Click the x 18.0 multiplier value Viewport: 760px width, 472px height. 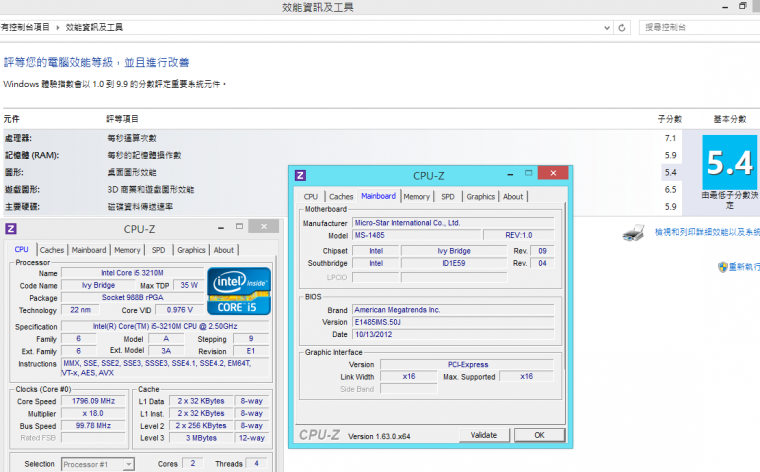tap(94, 413)
